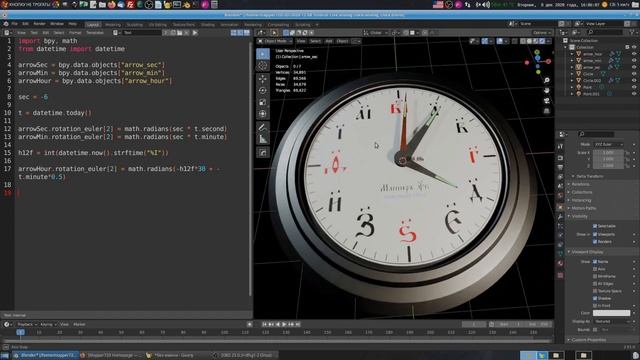Open the timeline Playback menu
This screenshot has height=360, width=640.
pos(27,324)
